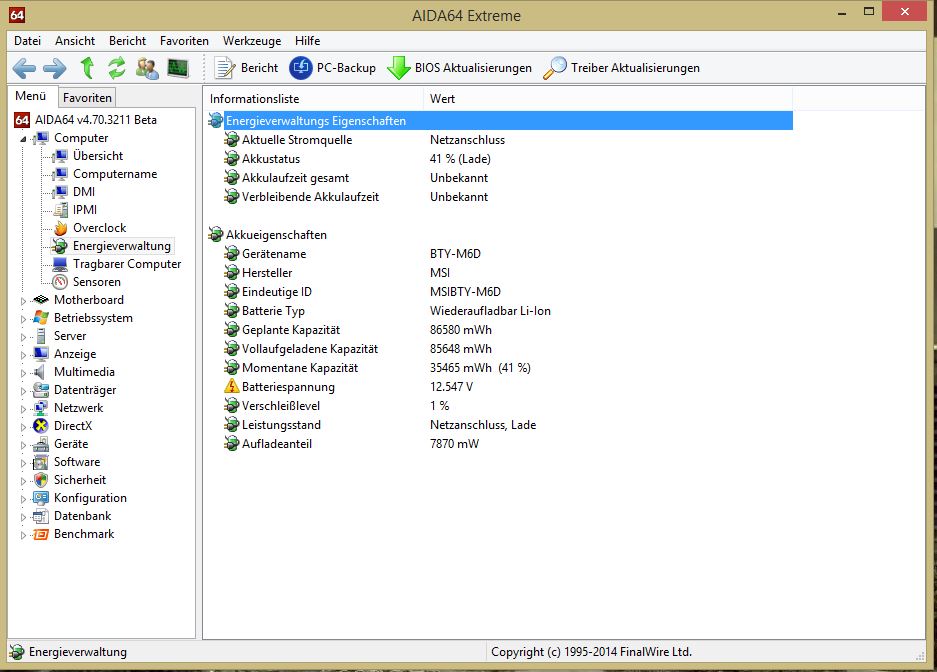Click the Server tower icon
937x672 pixels.
click(x=41, y=336)
